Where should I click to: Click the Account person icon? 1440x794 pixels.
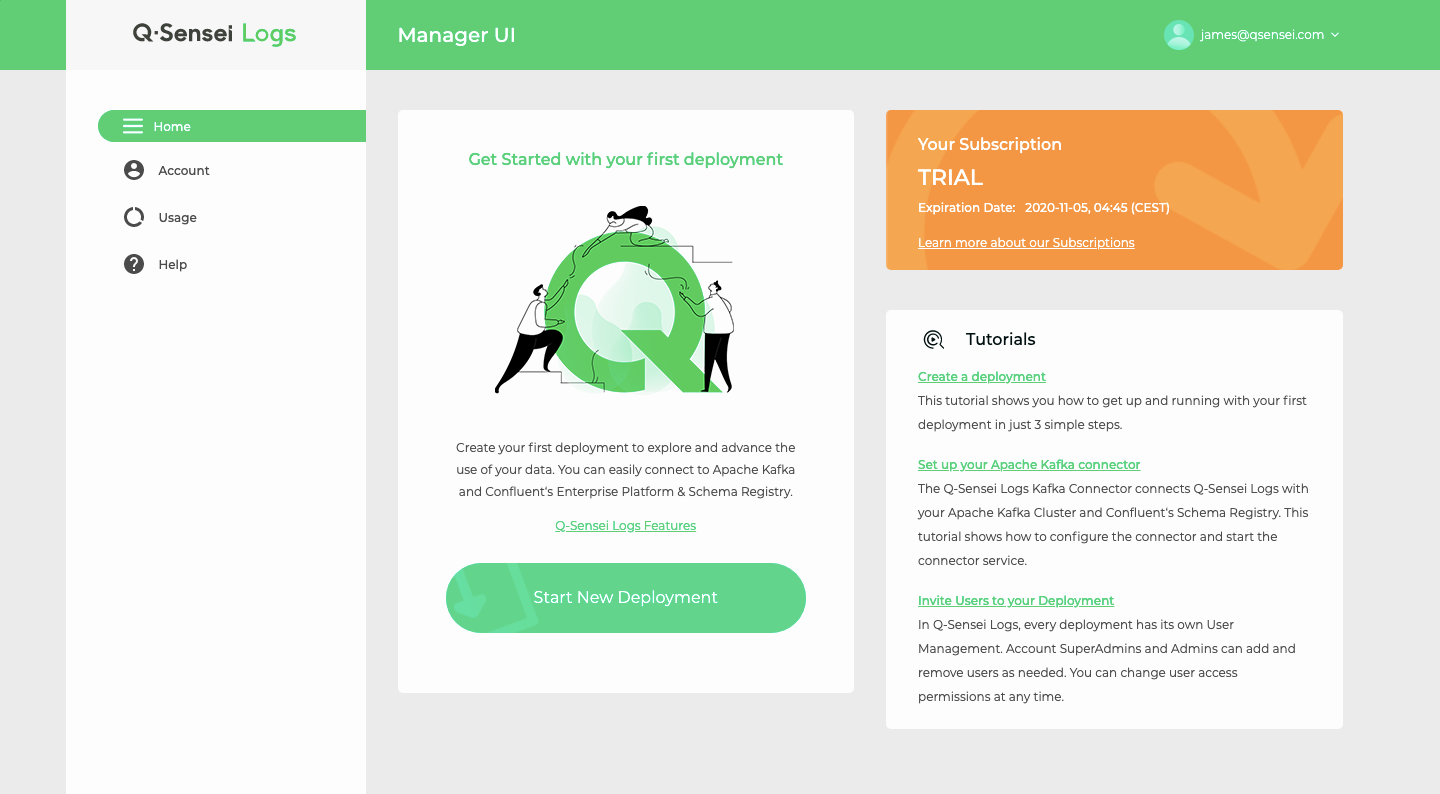point(134,170)
